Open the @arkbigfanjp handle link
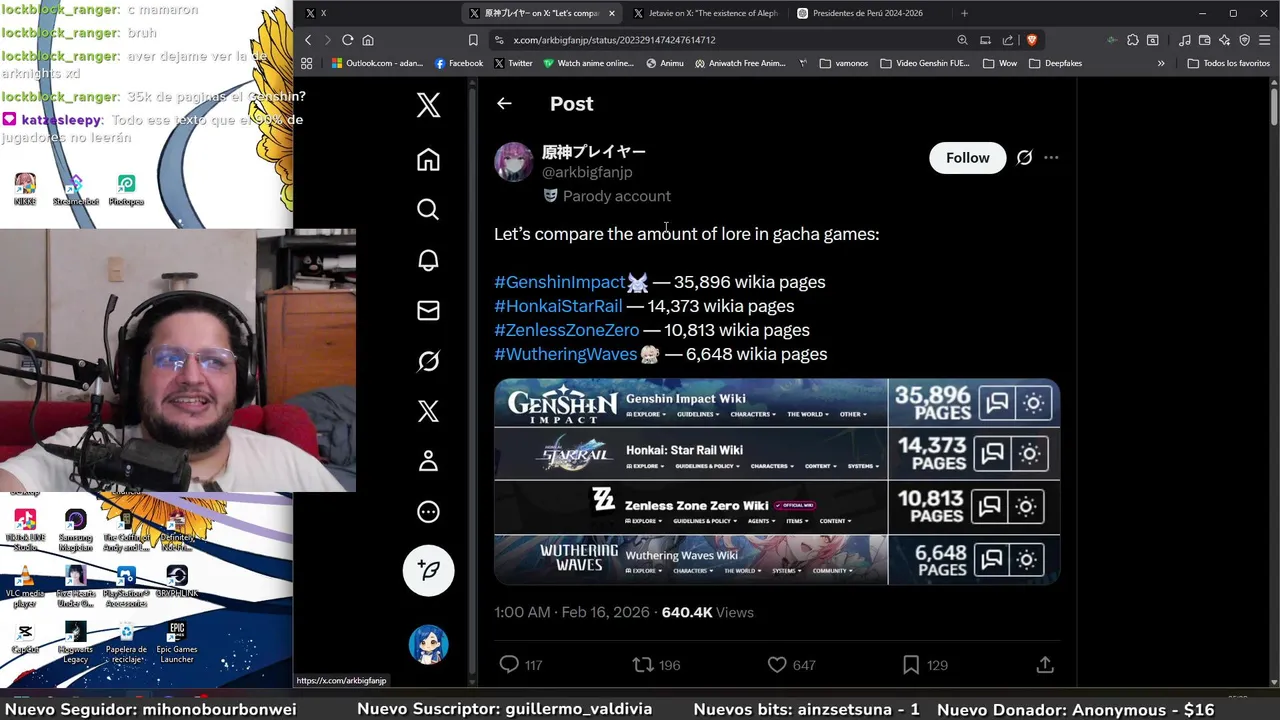The image size is (1280, 720). (x=587, y=172)
